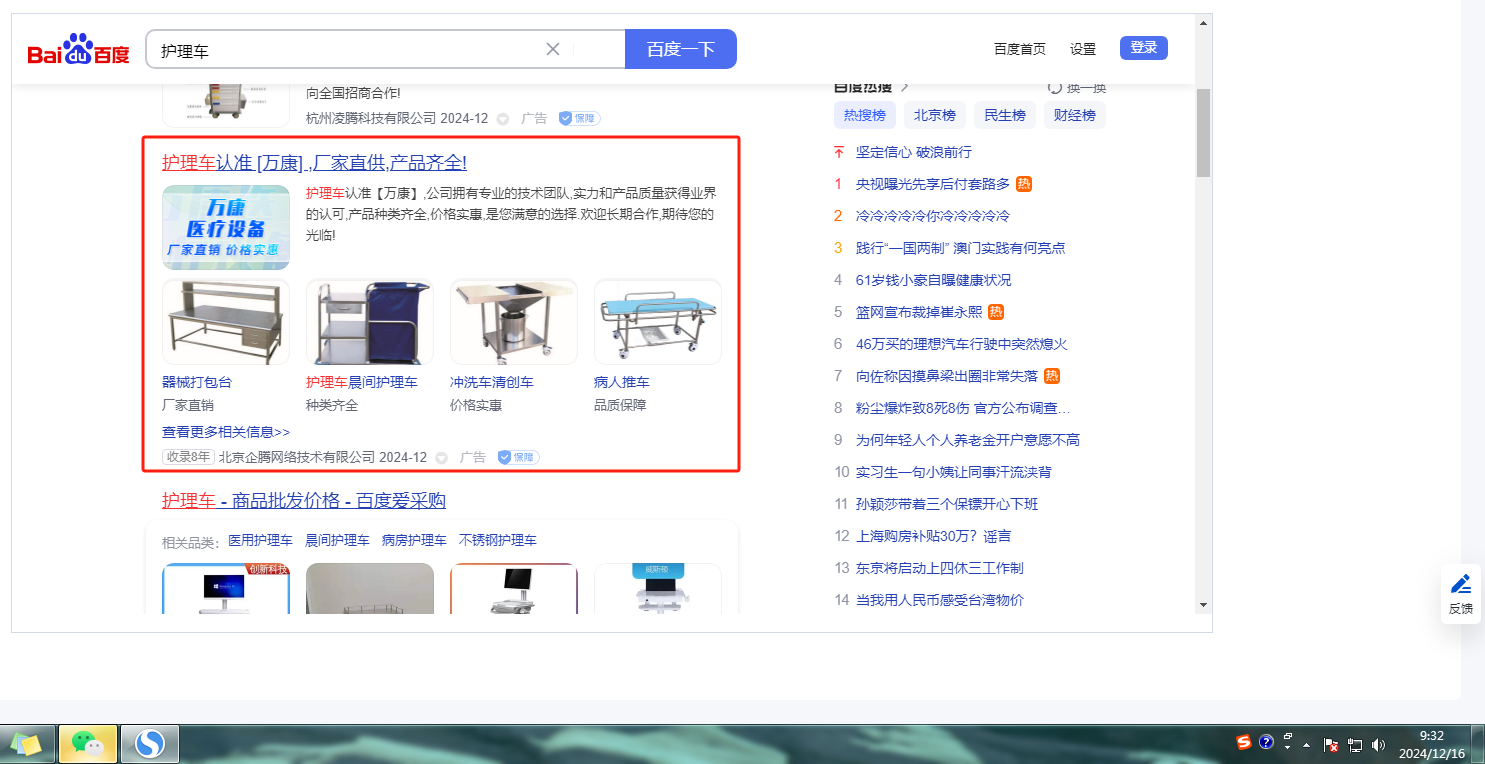This screenshot has height=764, width=1485.
Task: Select the 不锈钢护理车 related category
Action: (x=498, y=540)
